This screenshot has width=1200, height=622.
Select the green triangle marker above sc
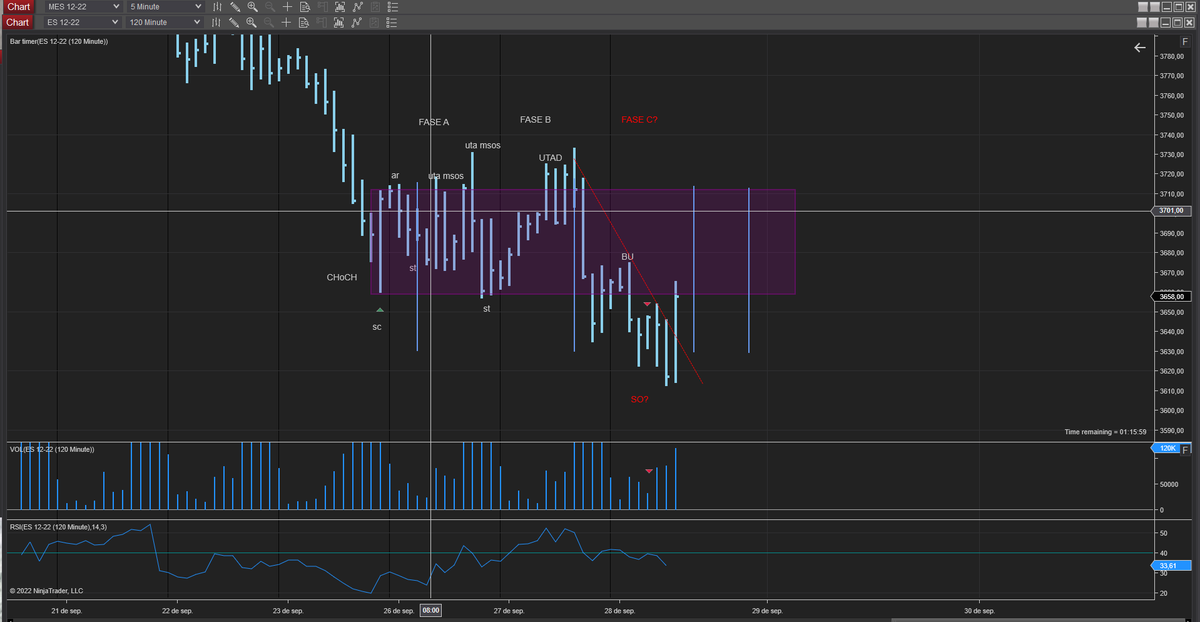pos(380,310)
